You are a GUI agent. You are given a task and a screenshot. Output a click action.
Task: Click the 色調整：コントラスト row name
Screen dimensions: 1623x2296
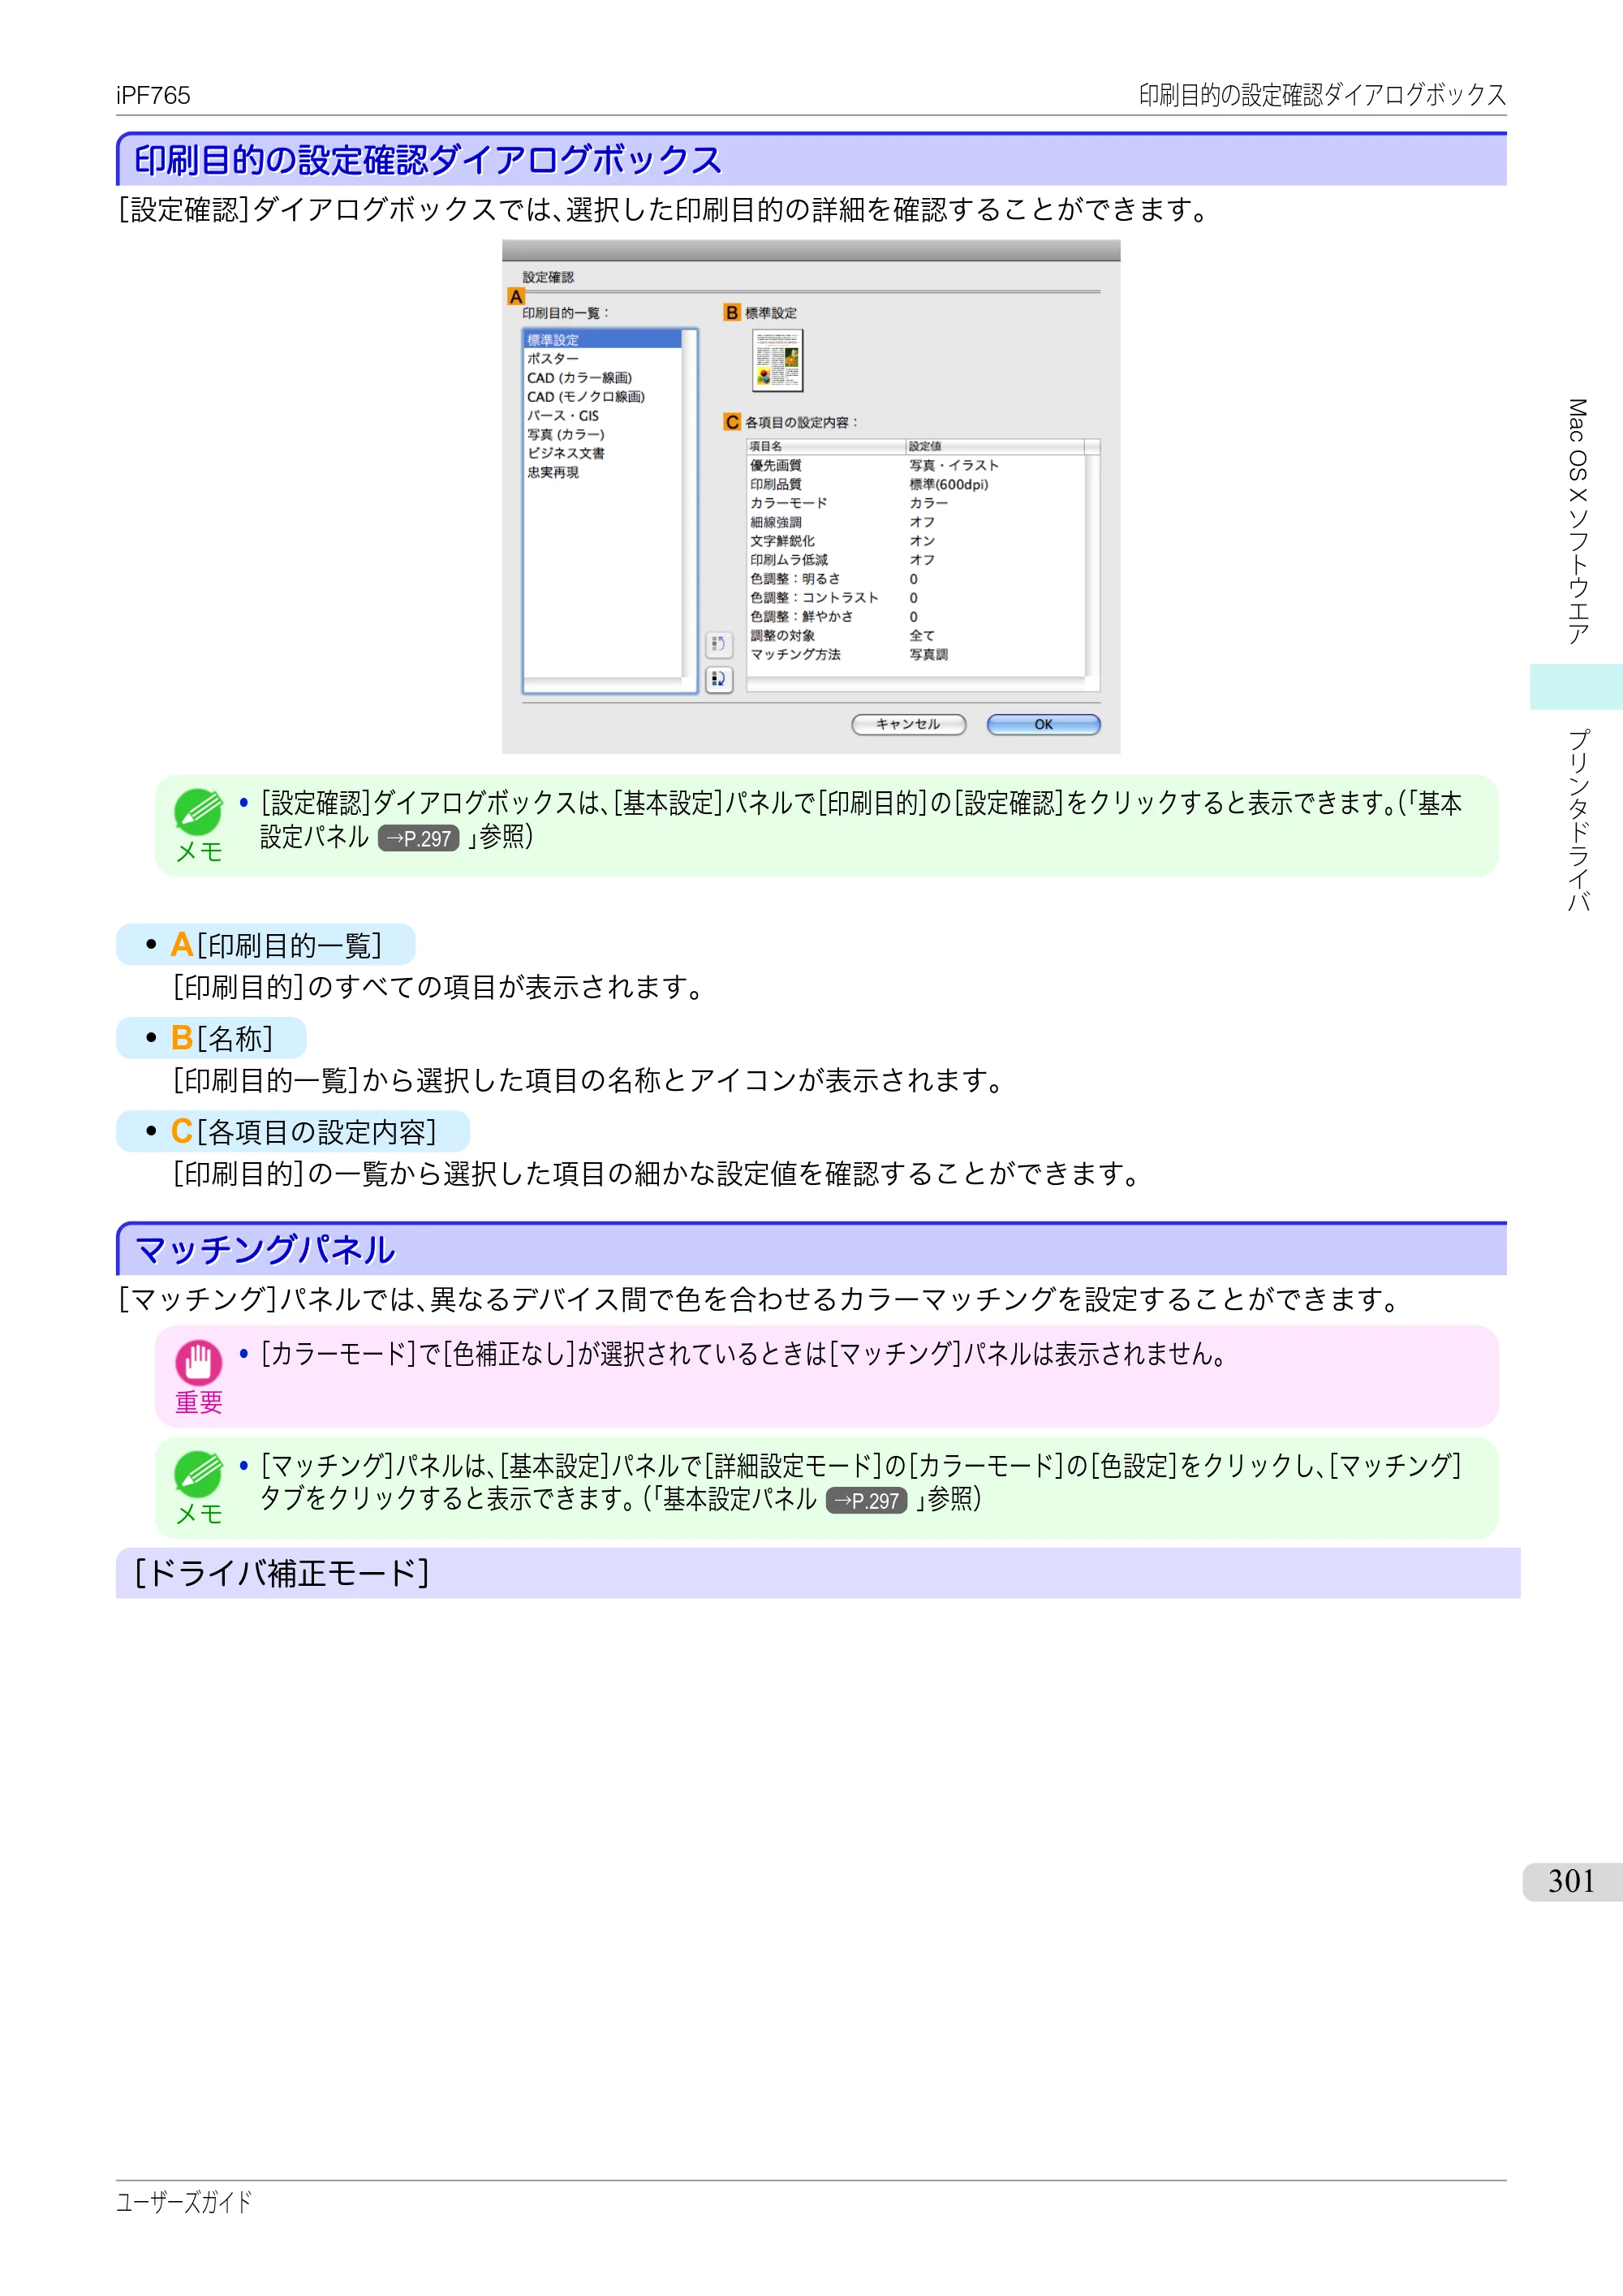click(814, 598)
